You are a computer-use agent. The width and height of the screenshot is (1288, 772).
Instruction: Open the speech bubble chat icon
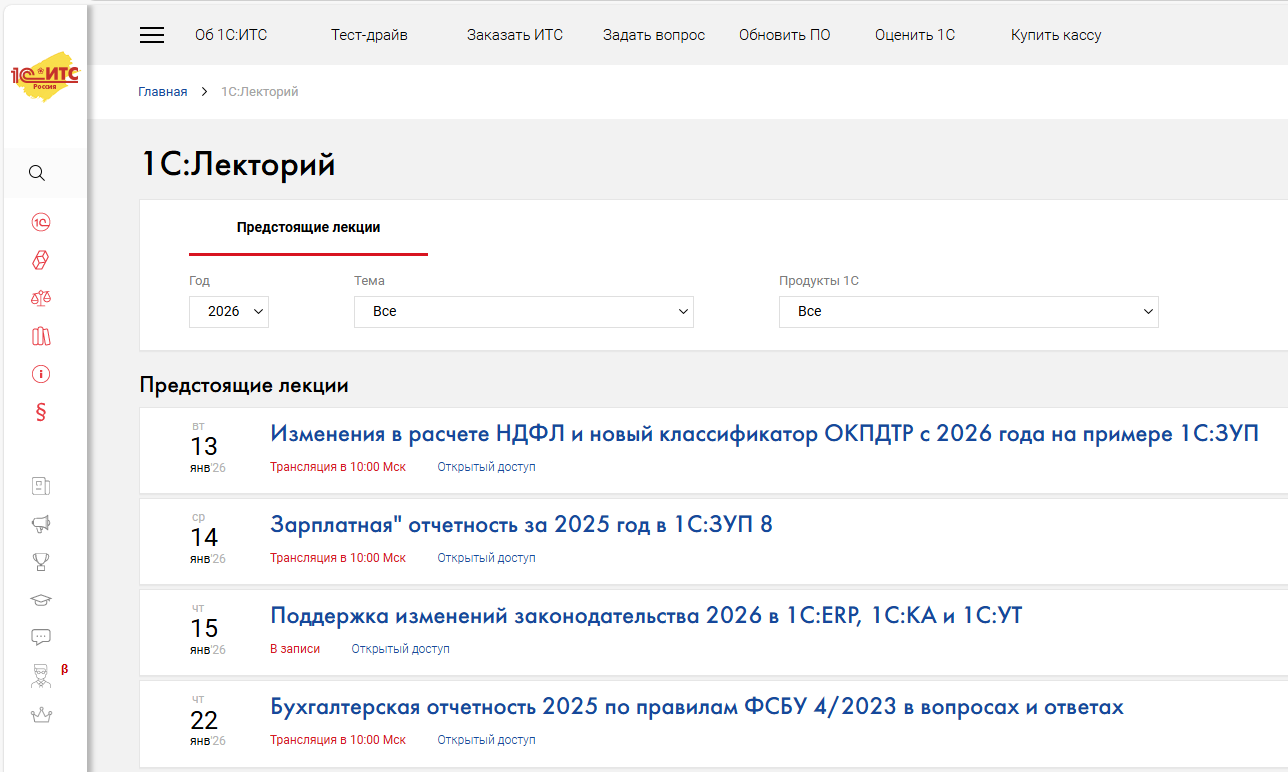(x=41, y=637)
